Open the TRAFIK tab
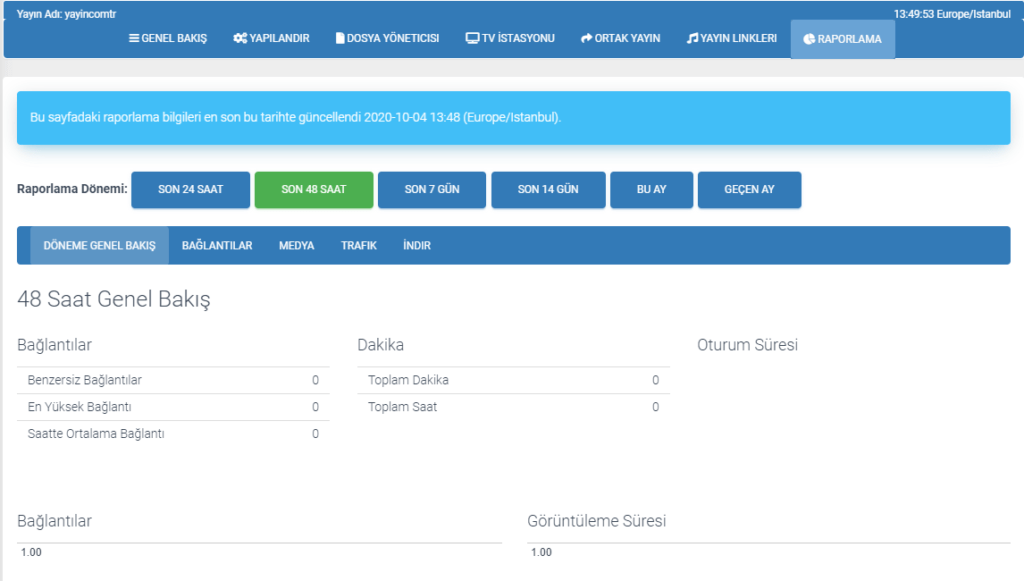This screenshot has height=581, width=1024. (x=359, y=245)
